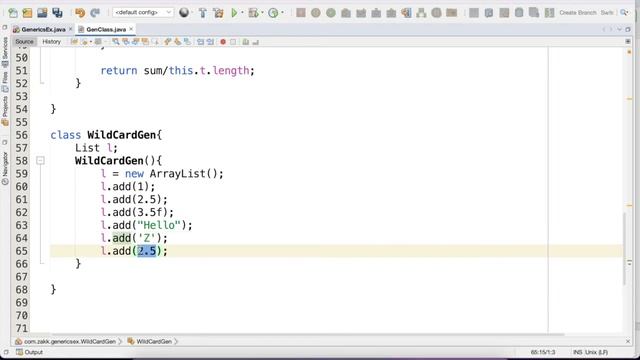Click the New Project toolbar icon
Screen dimensions: 640x360
tap(27, 13)
